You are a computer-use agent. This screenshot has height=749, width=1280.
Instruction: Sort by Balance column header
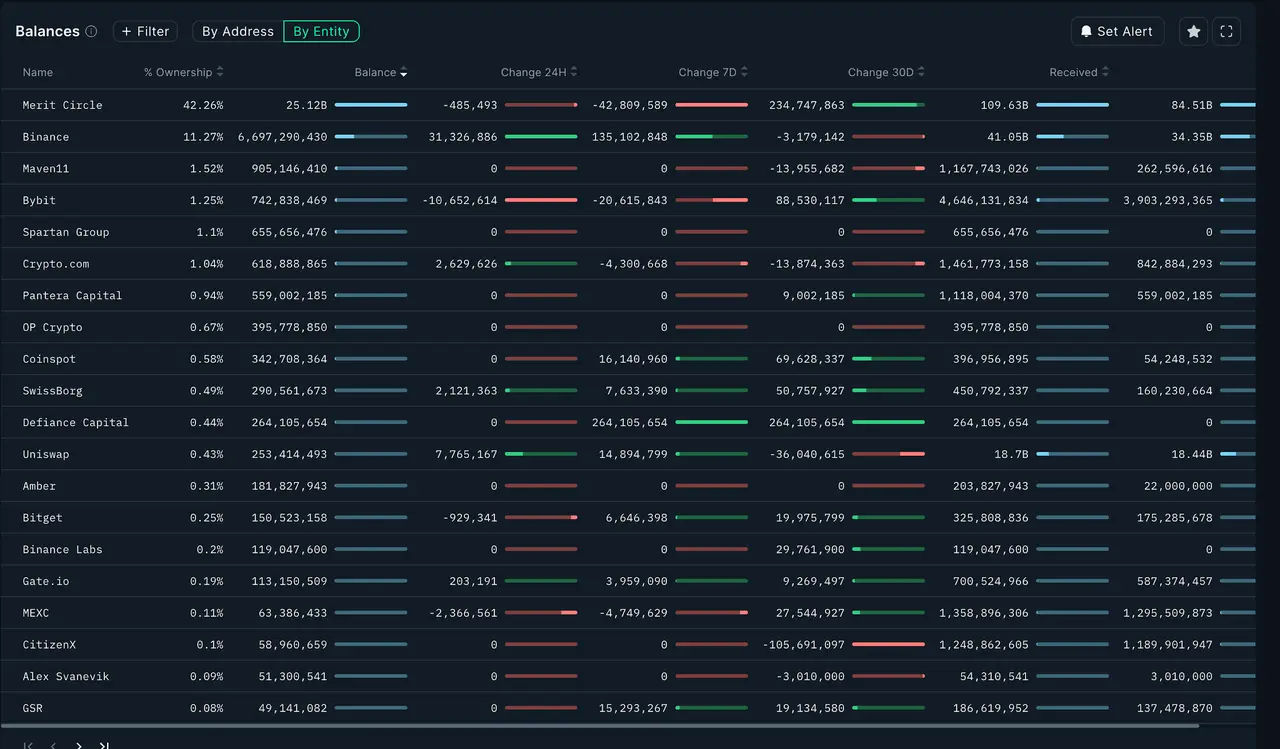tap(381, 72)
